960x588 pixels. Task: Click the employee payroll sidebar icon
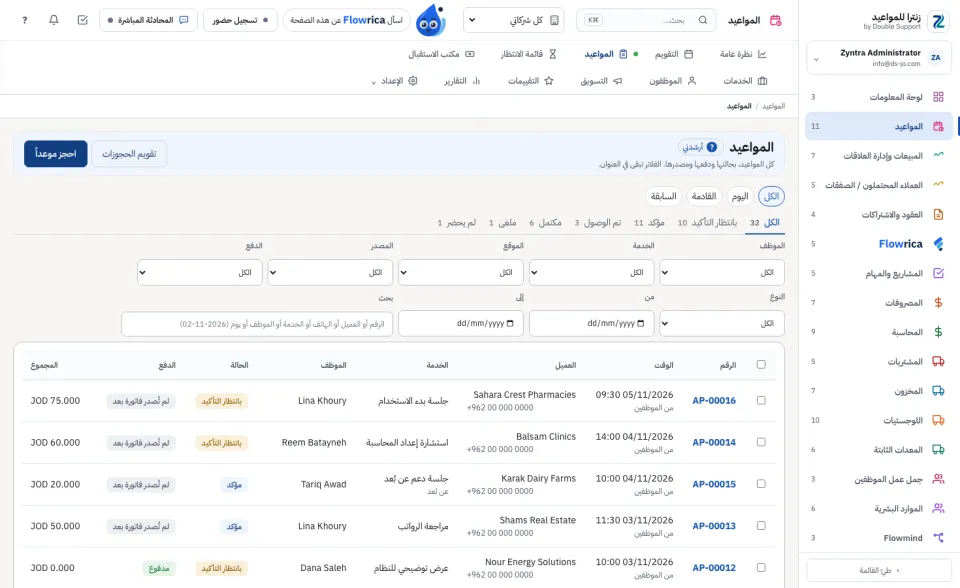[938, 479]
